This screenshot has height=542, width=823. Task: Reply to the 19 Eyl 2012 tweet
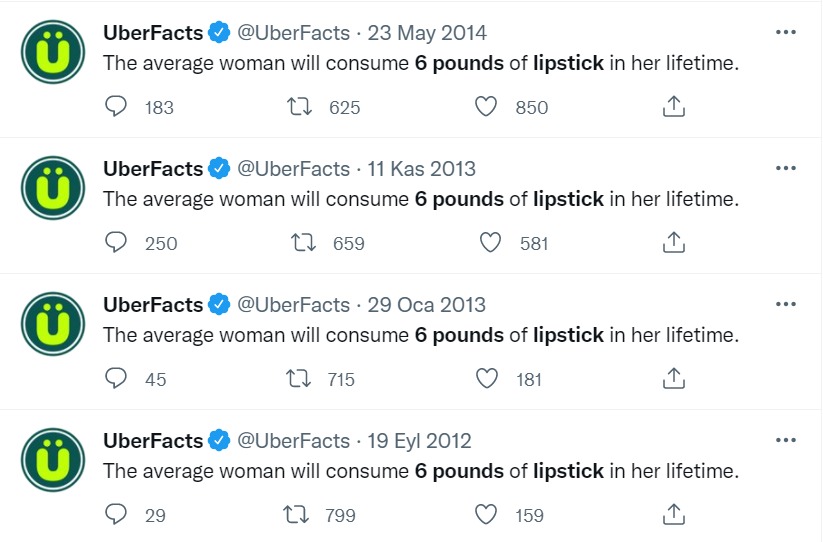117,515
